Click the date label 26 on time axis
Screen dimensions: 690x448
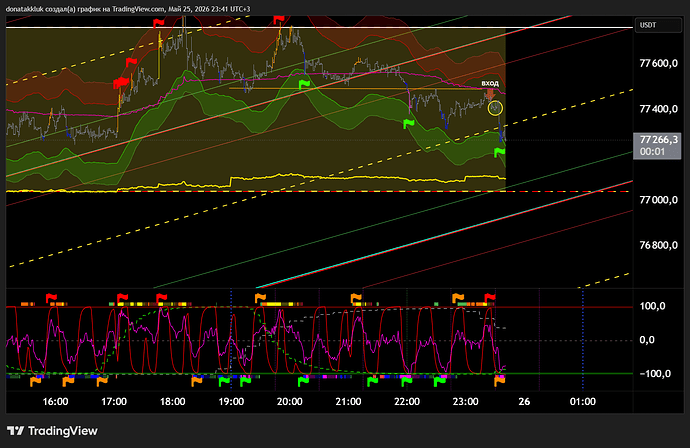[x=524, y=401]
